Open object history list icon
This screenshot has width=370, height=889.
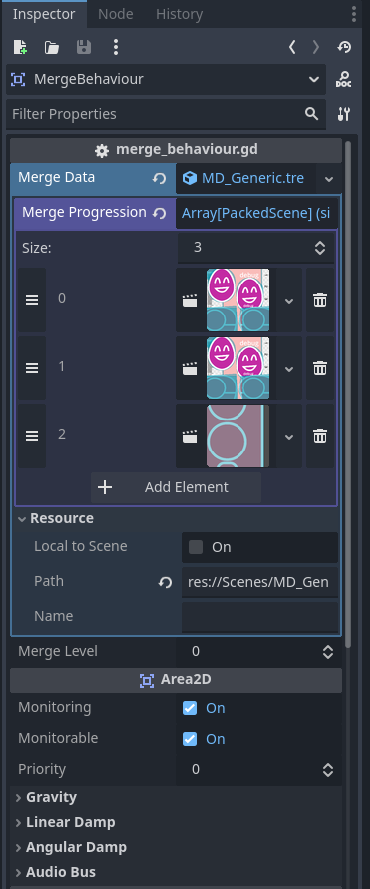click(x=344, y=47)
